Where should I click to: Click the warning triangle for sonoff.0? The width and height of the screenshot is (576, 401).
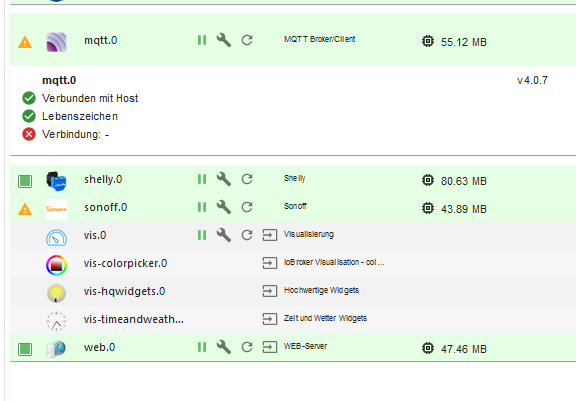[x=25, y=209]
